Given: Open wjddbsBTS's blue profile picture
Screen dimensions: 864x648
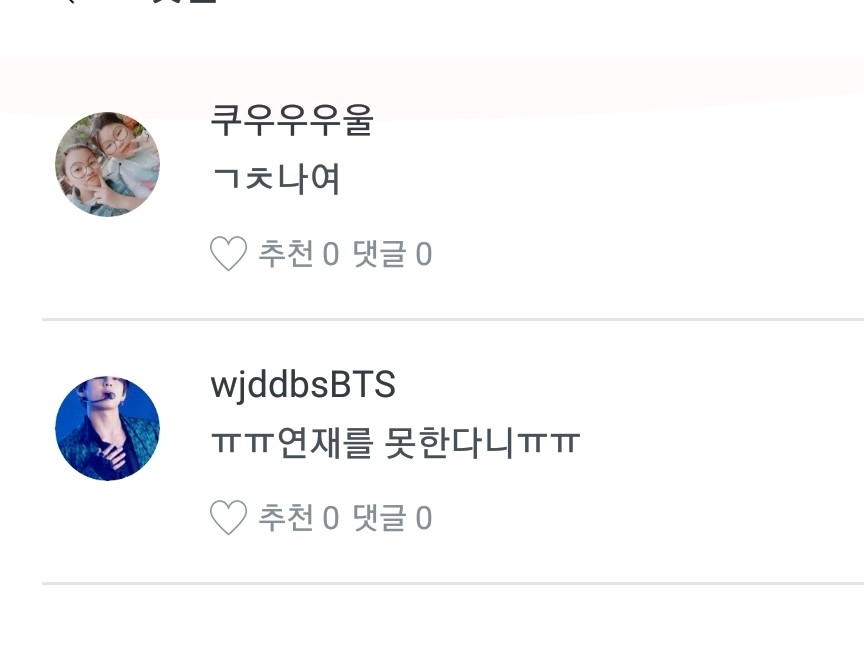Looking at the screenshot, I should click(107, 428).
